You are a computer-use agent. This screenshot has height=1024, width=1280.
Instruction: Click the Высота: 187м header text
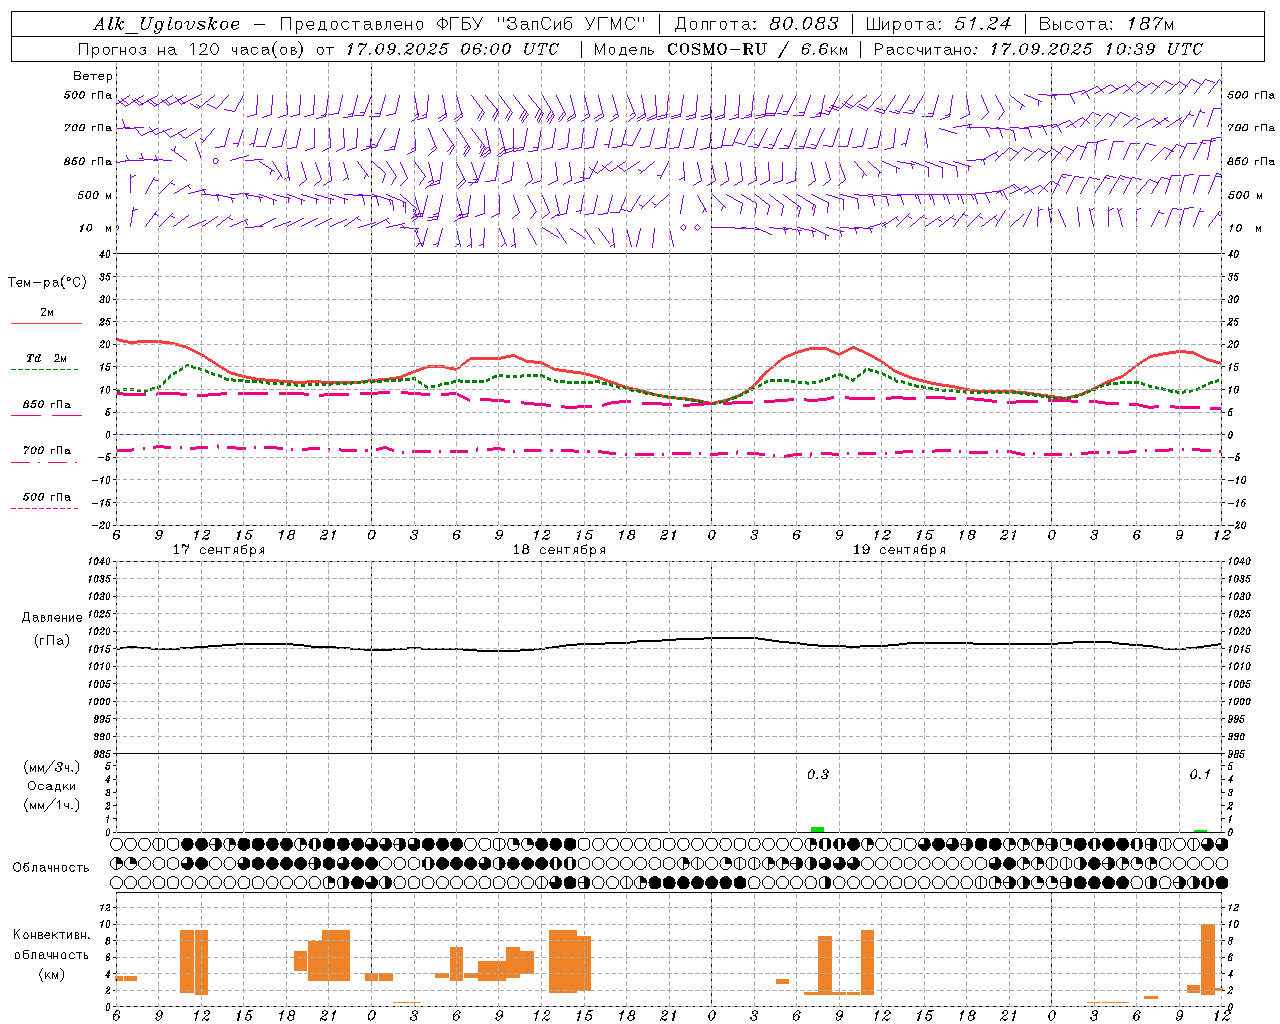coord(1106,24)
